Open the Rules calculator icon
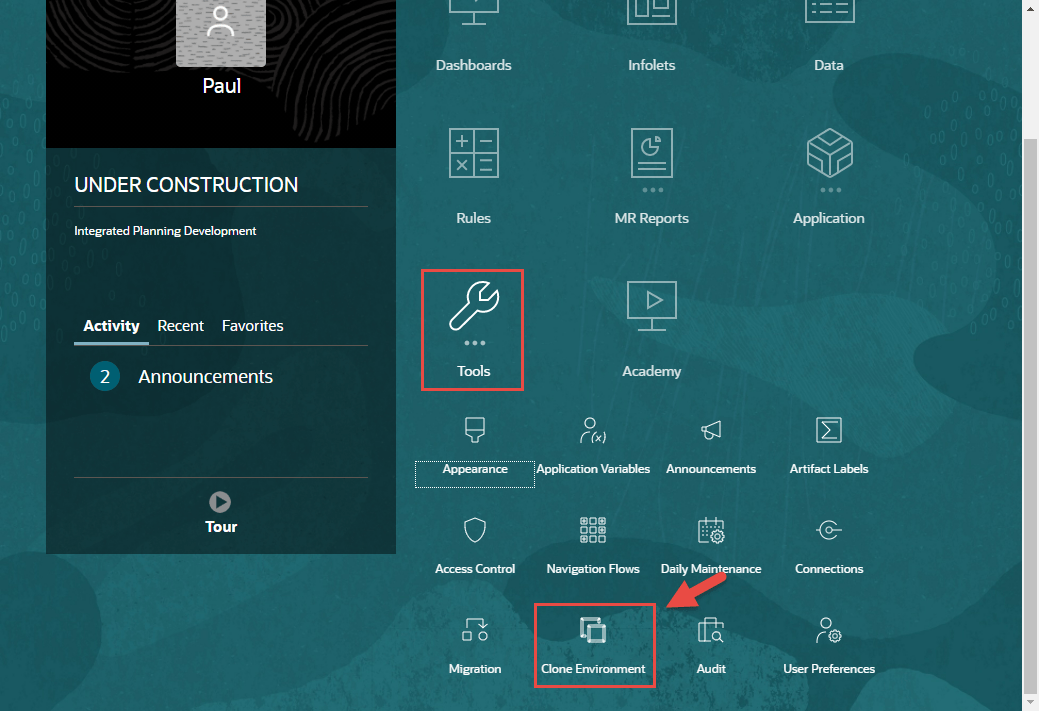 473,154
